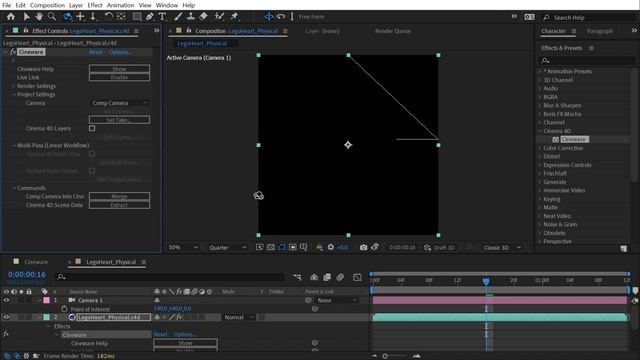The image size is (640, 360).
Task: Hide the Camera 1 layer
Action: tap(6, 300)
